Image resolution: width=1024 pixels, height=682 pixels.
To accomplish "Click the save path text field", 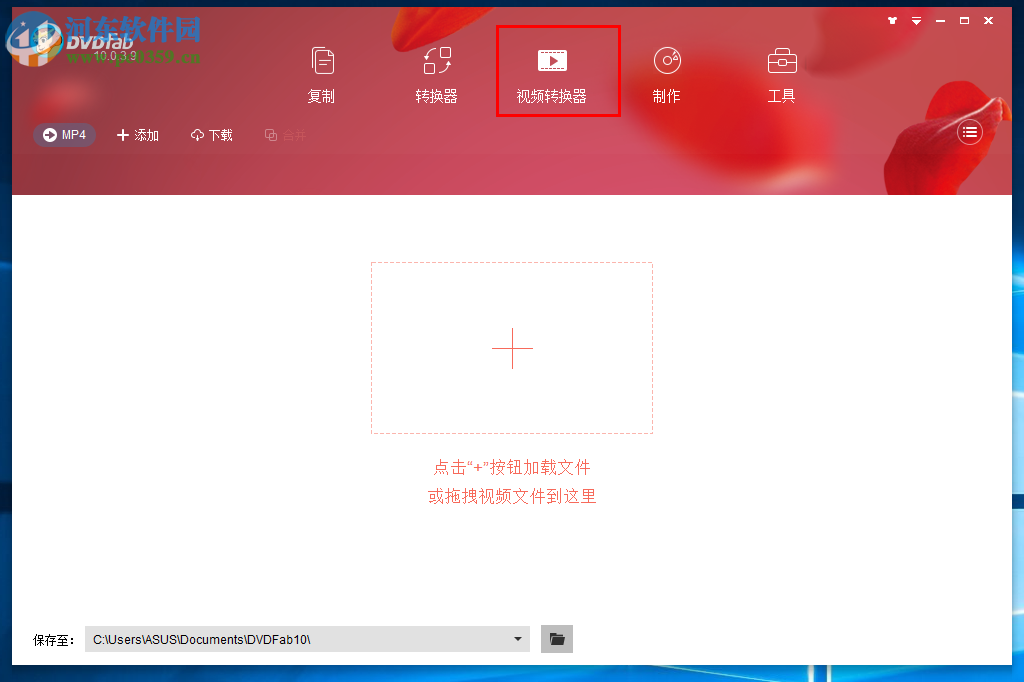I will tap(300, 639).
